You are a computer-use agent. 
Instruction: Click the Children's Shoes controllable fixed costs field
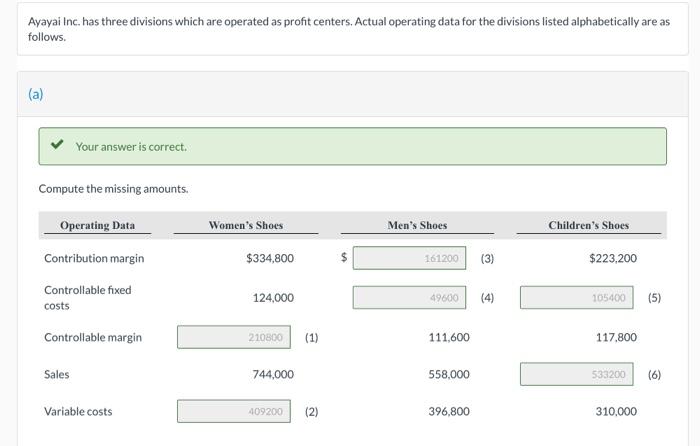point(576,297)
